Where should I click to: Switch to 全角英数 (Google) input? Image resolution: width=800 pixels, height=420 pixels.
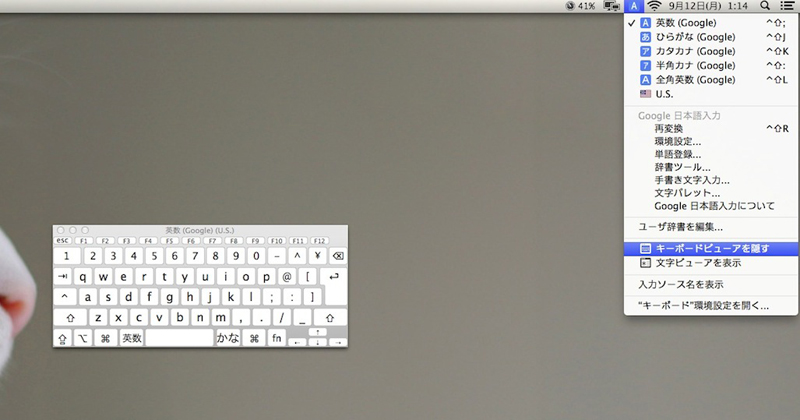click(711, 80)
